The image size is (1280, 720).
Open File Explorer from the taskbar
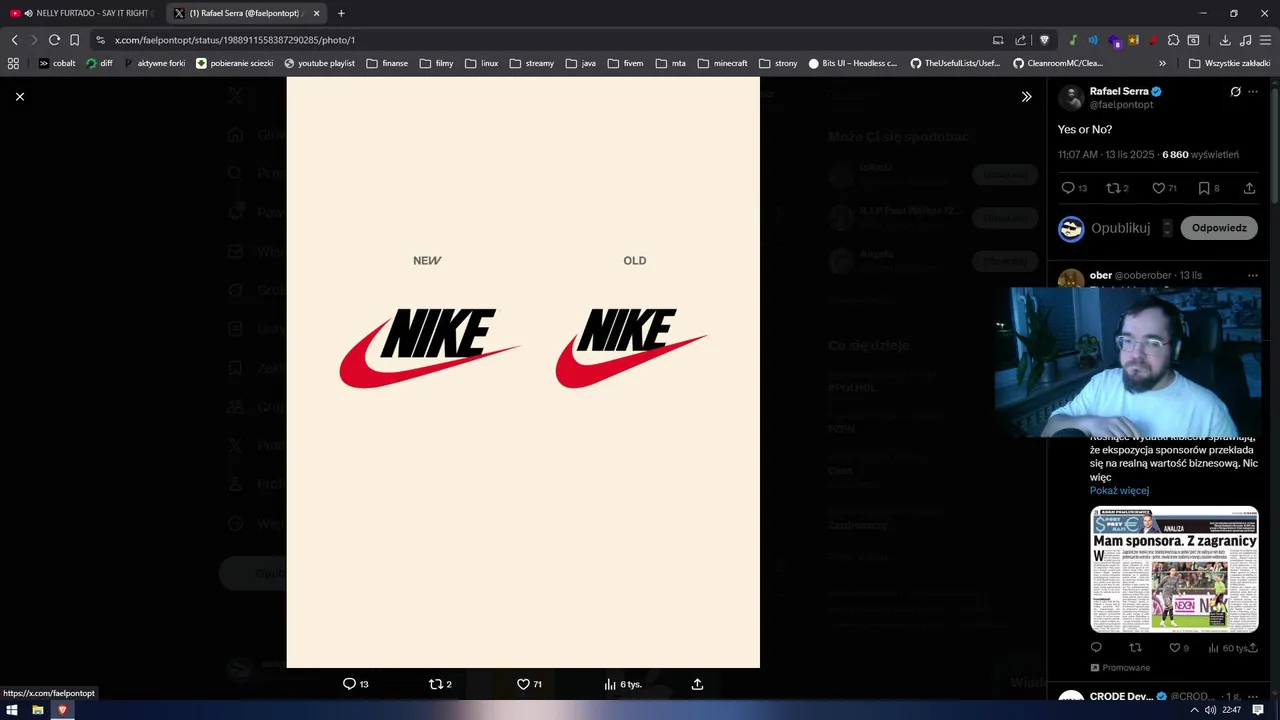[x=37, y=710]
